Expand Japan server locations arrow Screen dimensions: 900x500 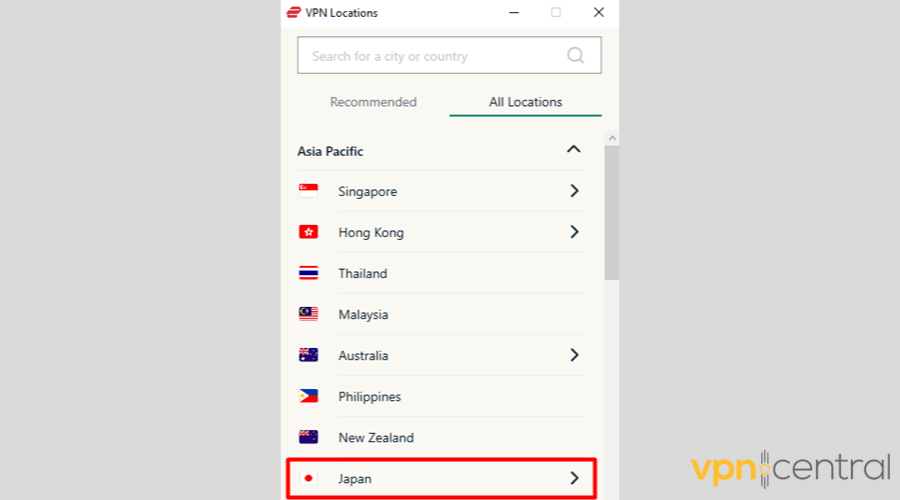[574, 479]
